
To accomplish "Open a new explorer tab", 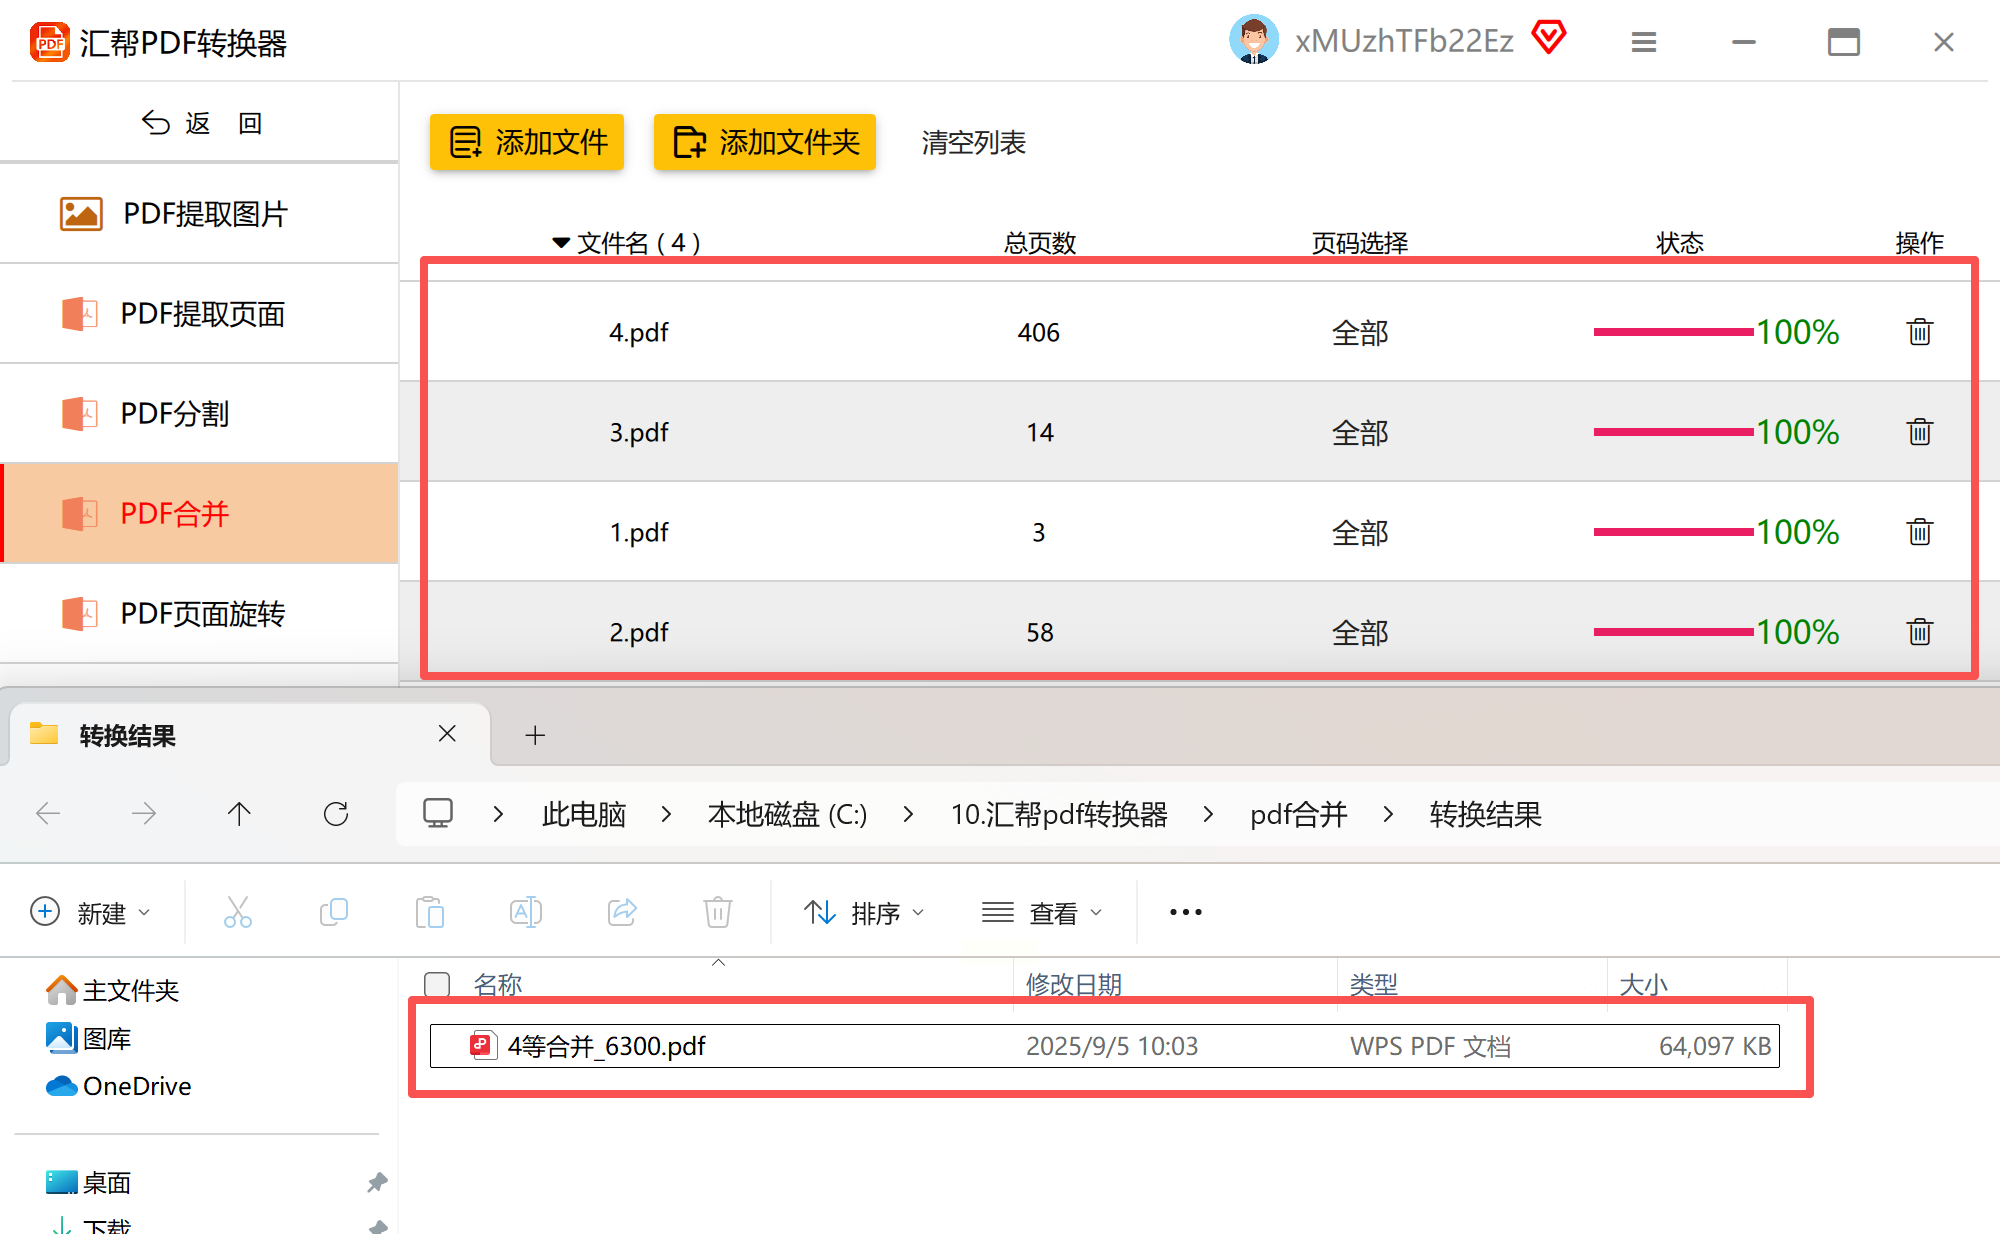I will click(x=535, y=736).
